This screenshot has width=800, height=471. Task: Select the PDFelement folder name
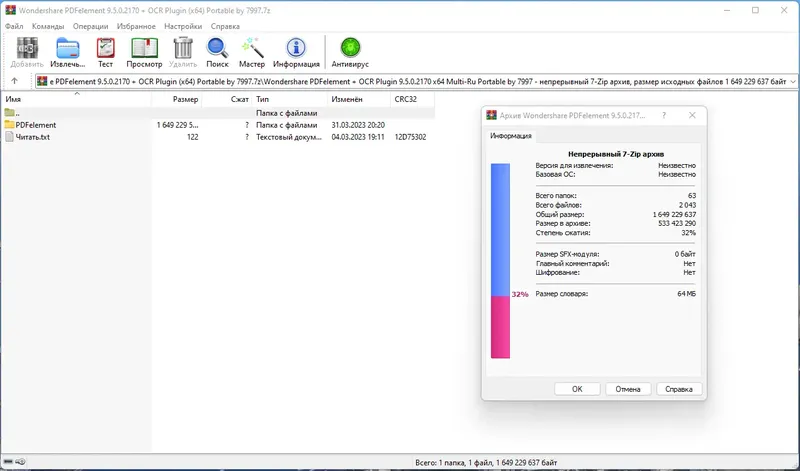36,125
